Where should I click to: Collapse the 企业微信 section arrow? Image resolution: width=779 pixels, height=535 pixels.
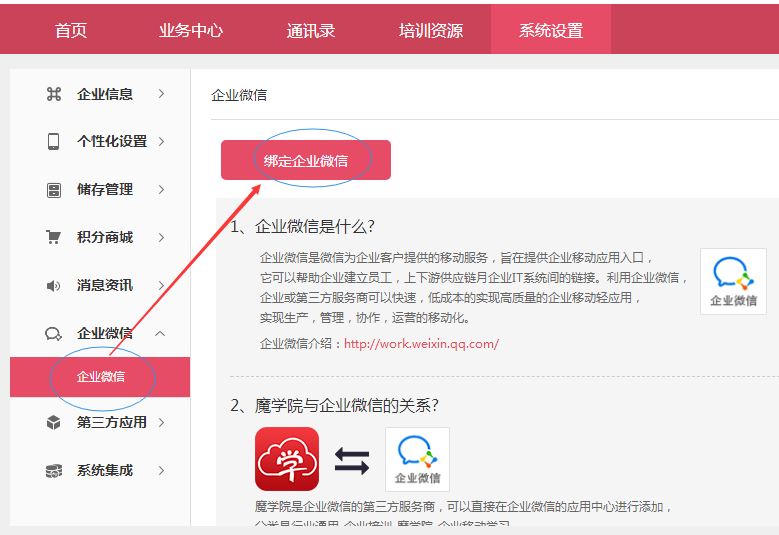coord(160,333)
